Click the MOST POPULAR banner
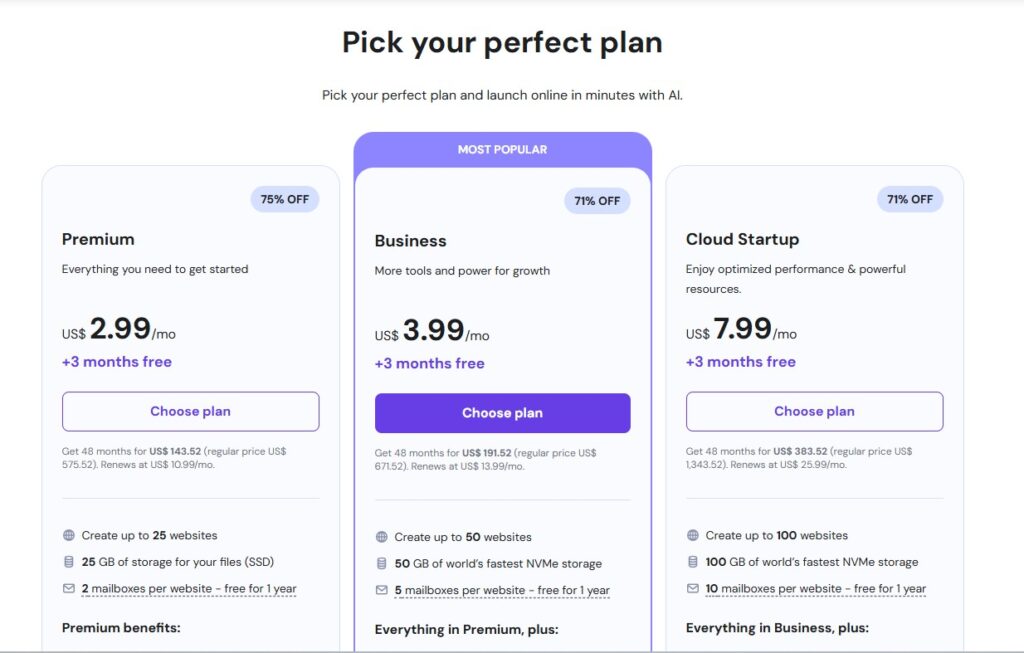 (502, 150)
